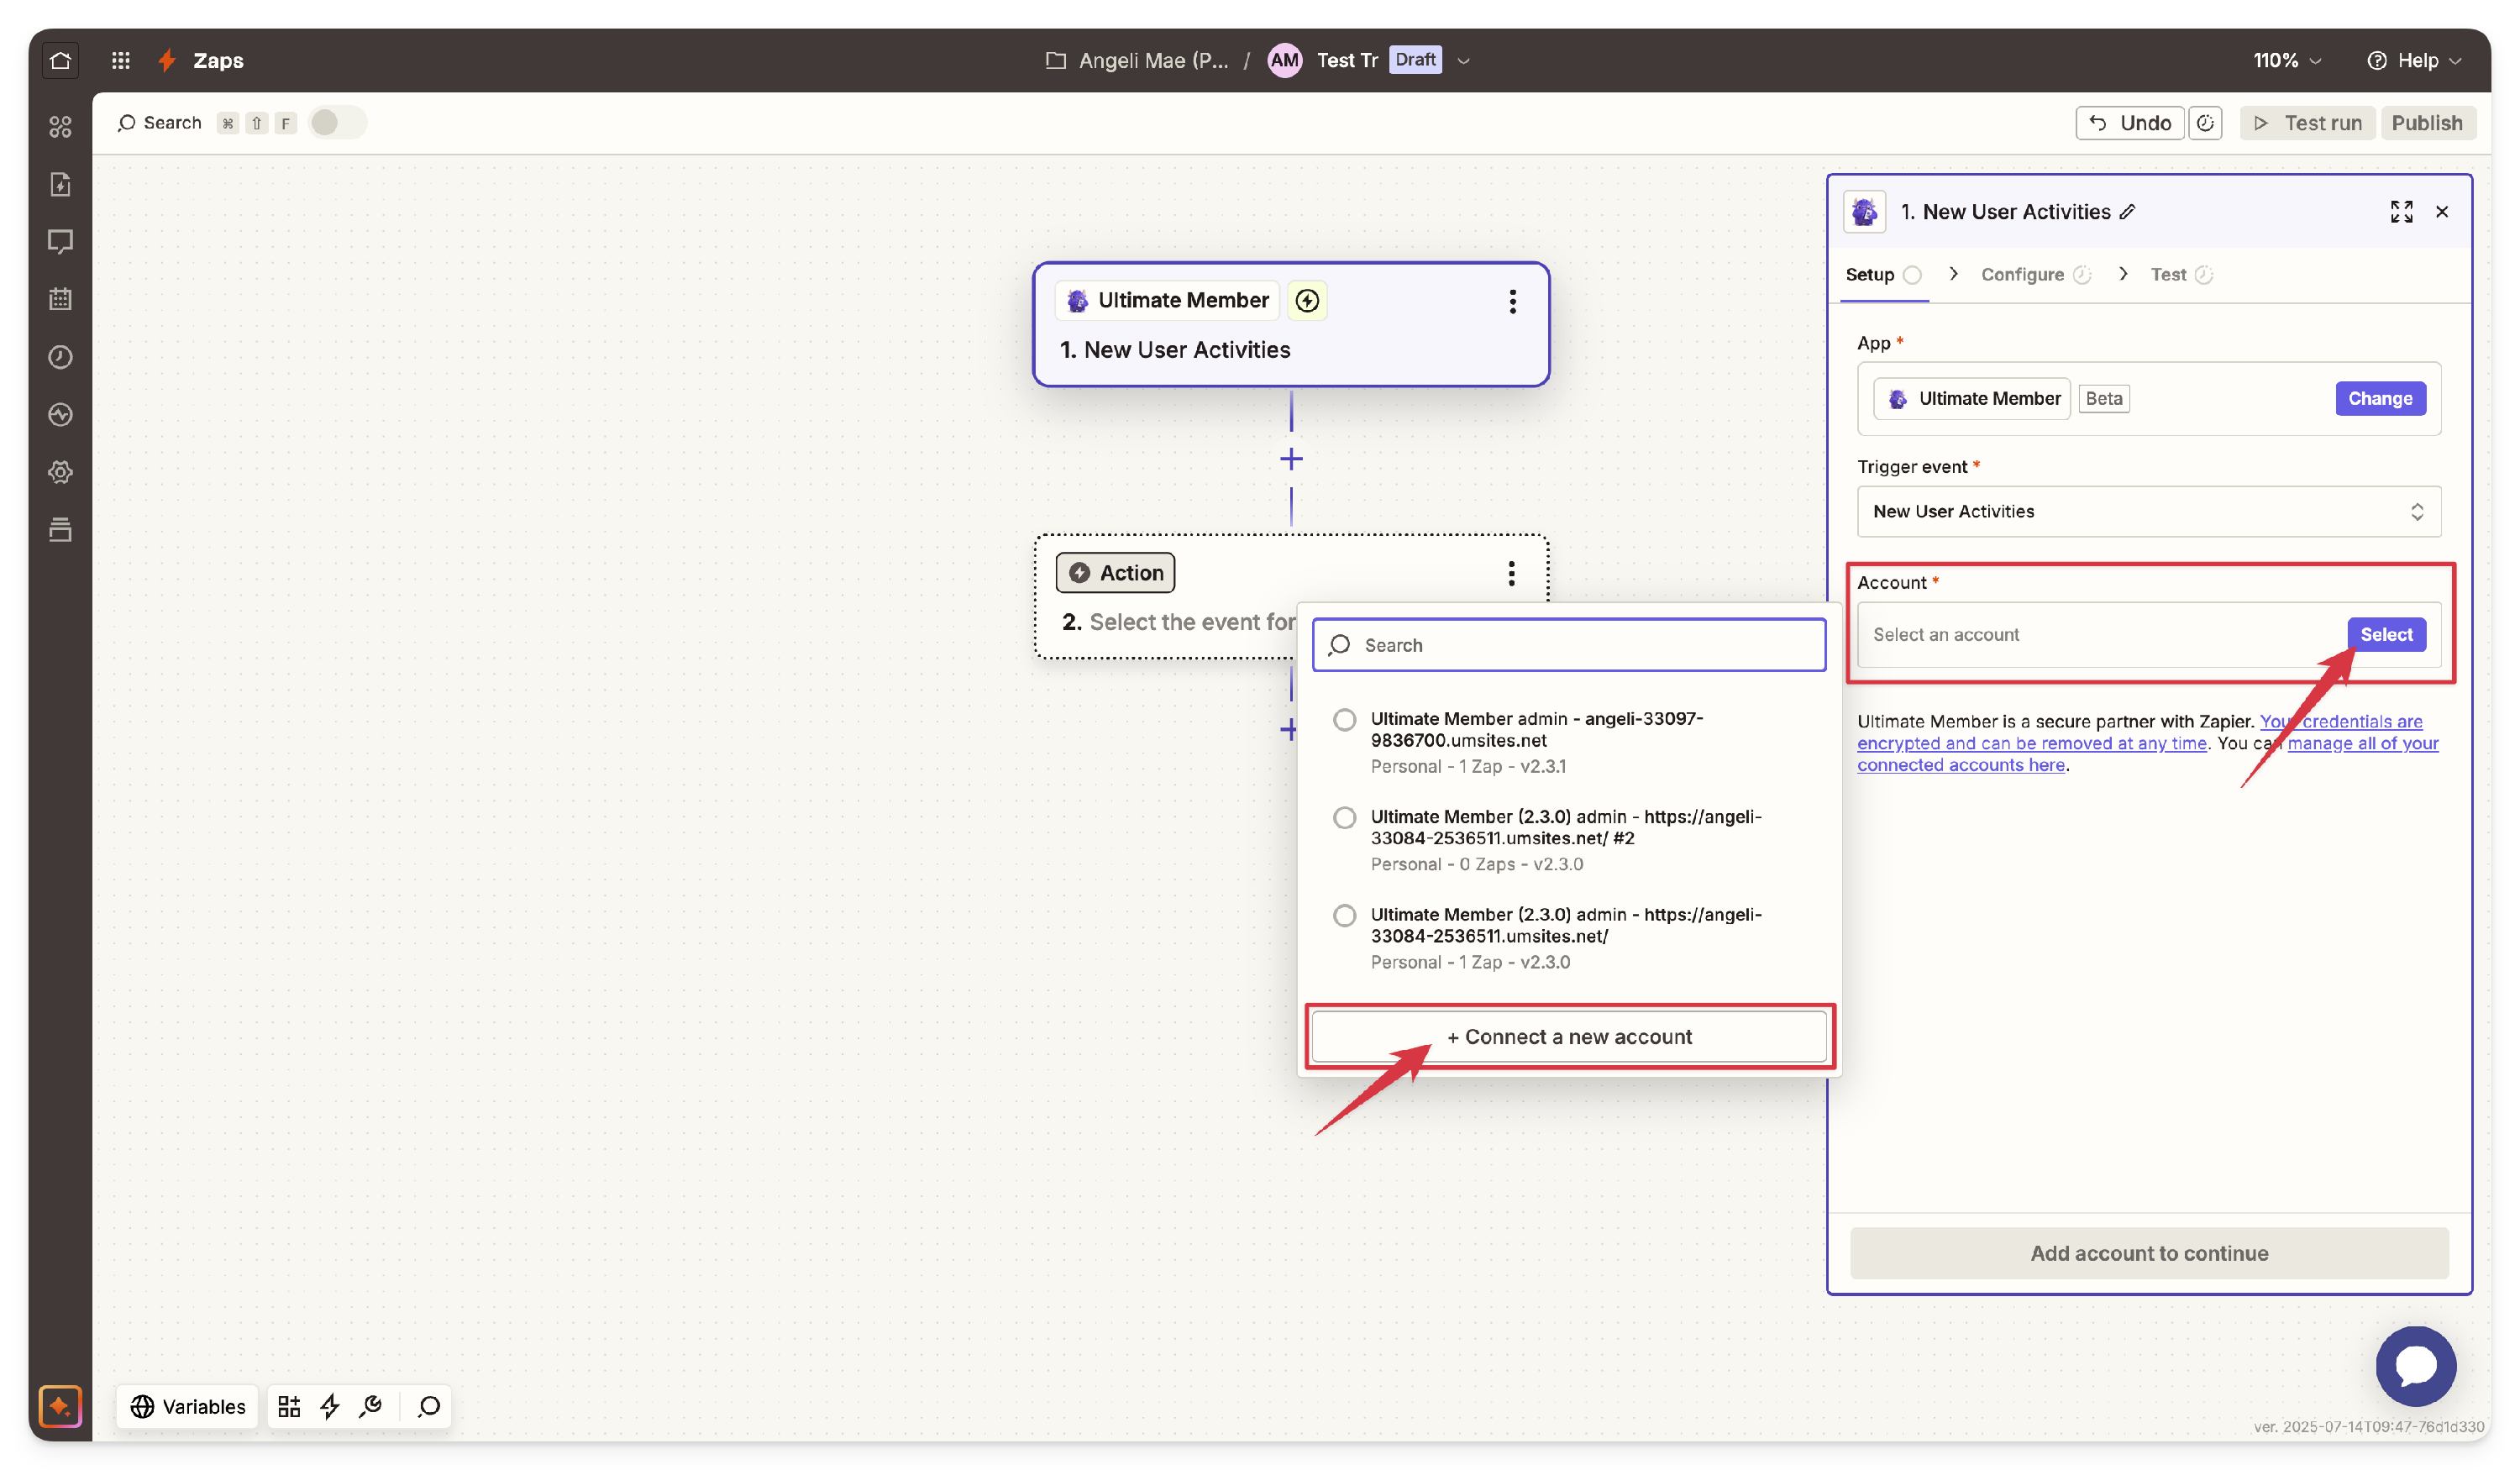The width and height of the screenshot is (2520, 1470).
Task: Click the Undo button
Action: tap(2129, 123)
